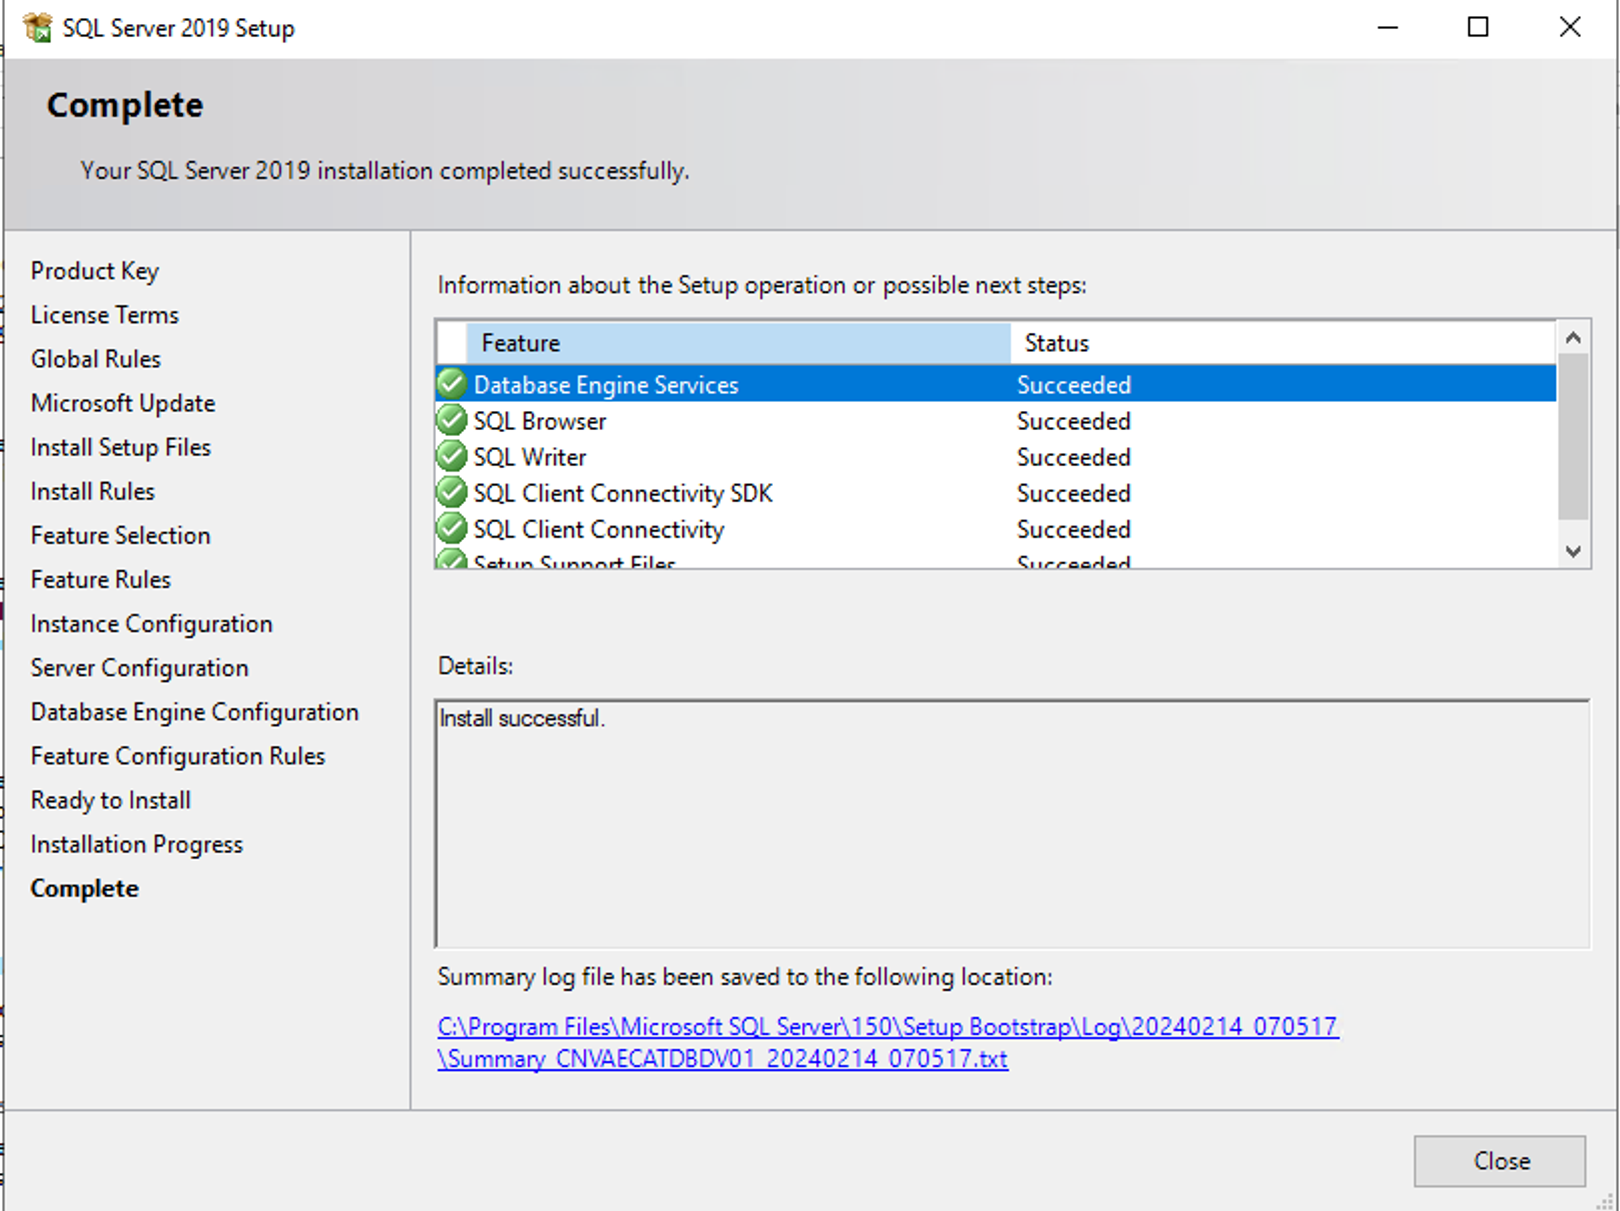
Task: Click the Close button
Action: pos(1499,1161)
